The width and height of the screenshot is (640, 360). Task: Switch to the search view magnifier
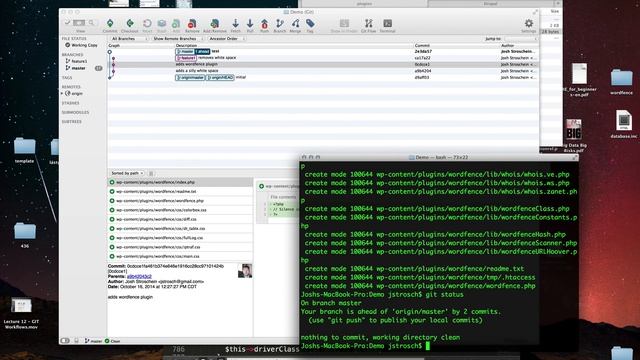pos(92,23)
